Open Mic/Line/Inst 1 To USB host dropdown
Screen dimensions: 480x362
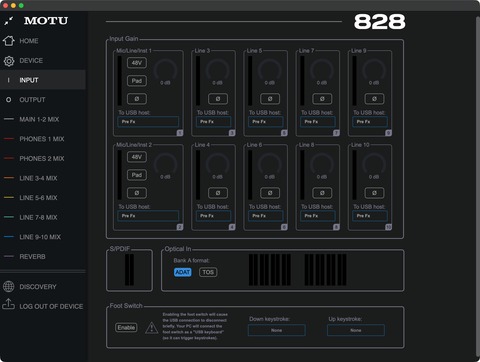pyautogui.click(x=148, y=122)
